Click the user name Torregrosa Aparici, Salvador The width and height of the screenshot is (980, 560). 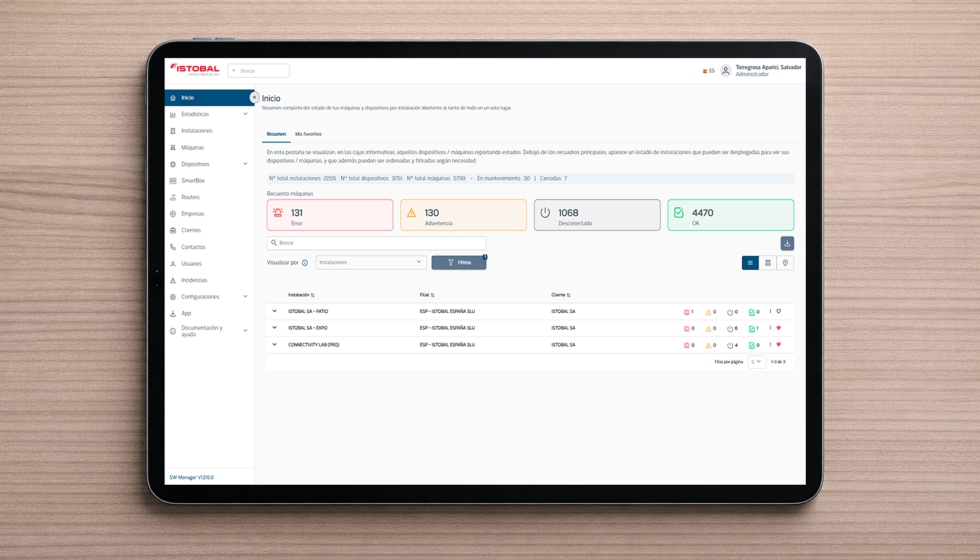768,68
